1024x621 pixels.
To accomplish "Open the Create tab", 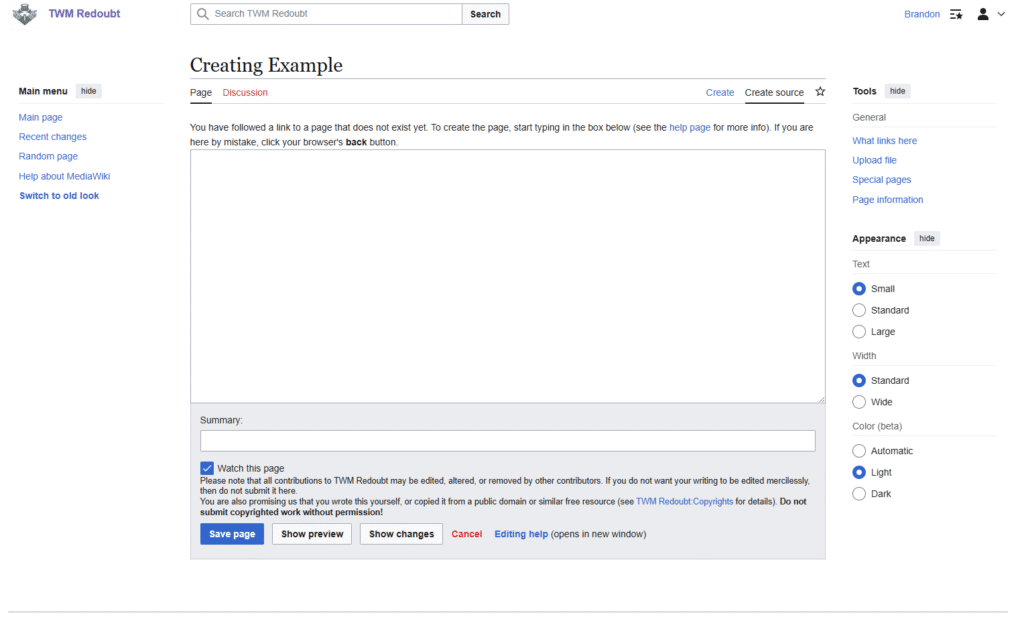I will (x=719, y=93).
